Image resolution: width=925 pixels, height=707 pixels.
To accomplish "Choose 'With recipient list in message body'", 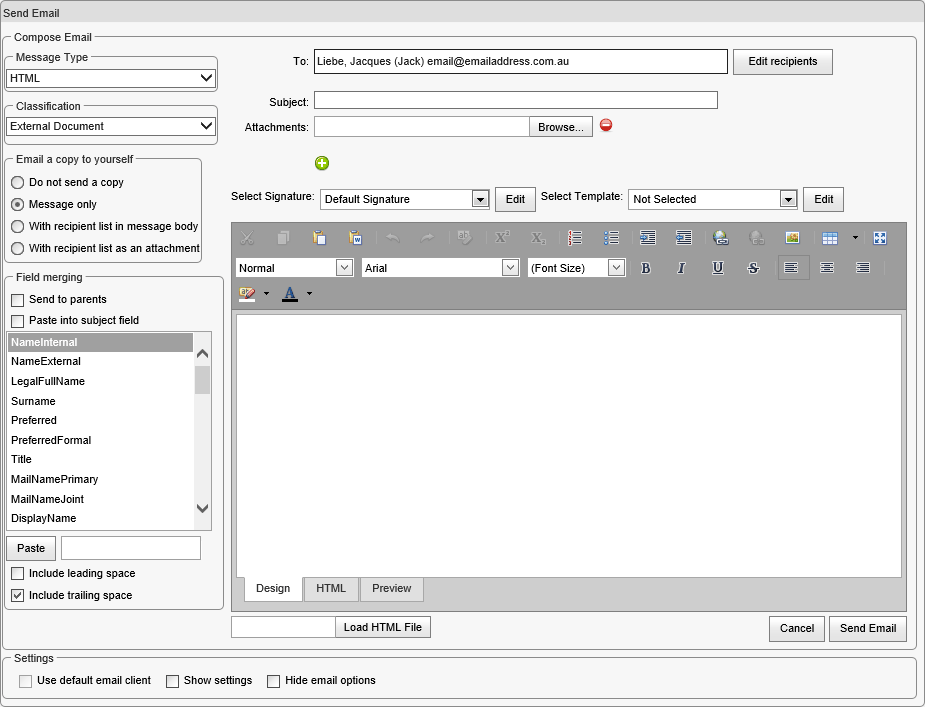I will coord(18,227).
